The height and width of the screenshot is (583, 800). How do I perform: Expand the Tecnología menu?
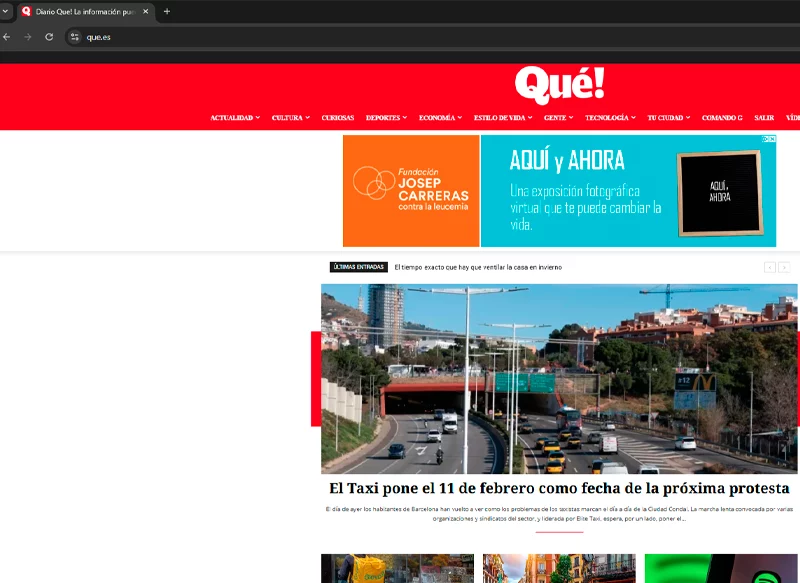[x=610, y=118]
